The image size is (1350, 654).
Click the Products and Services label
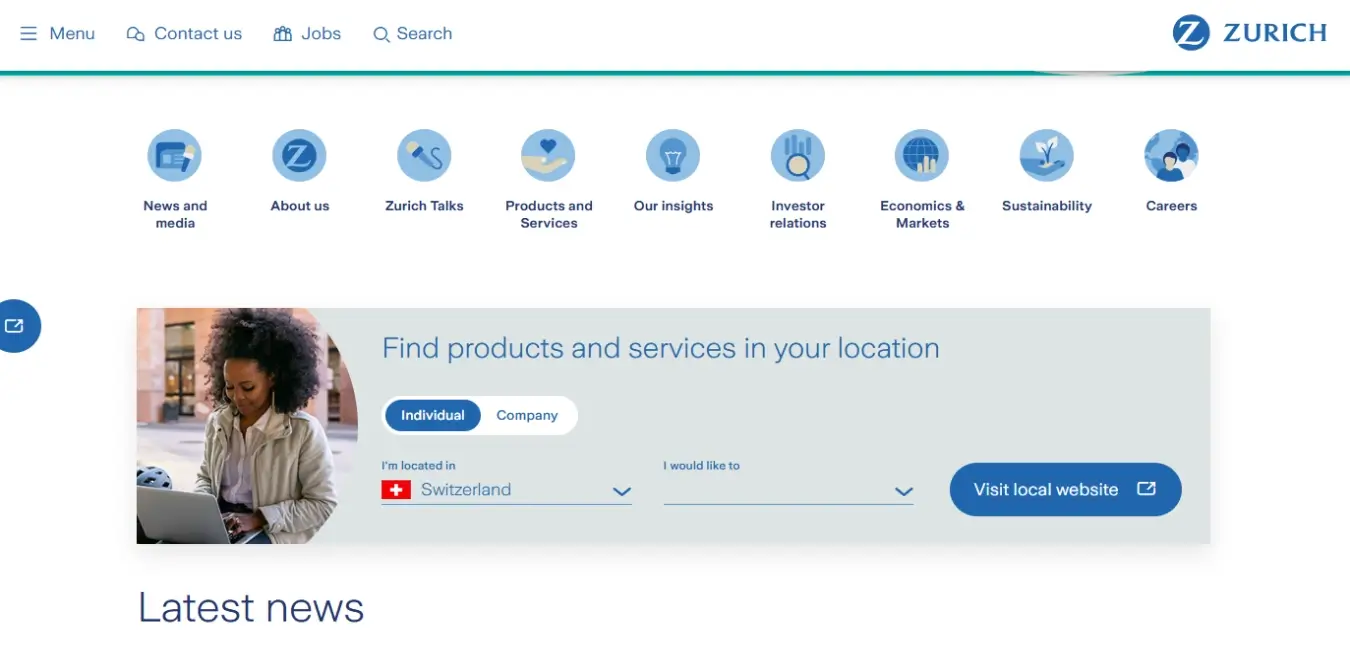[549, 214]
